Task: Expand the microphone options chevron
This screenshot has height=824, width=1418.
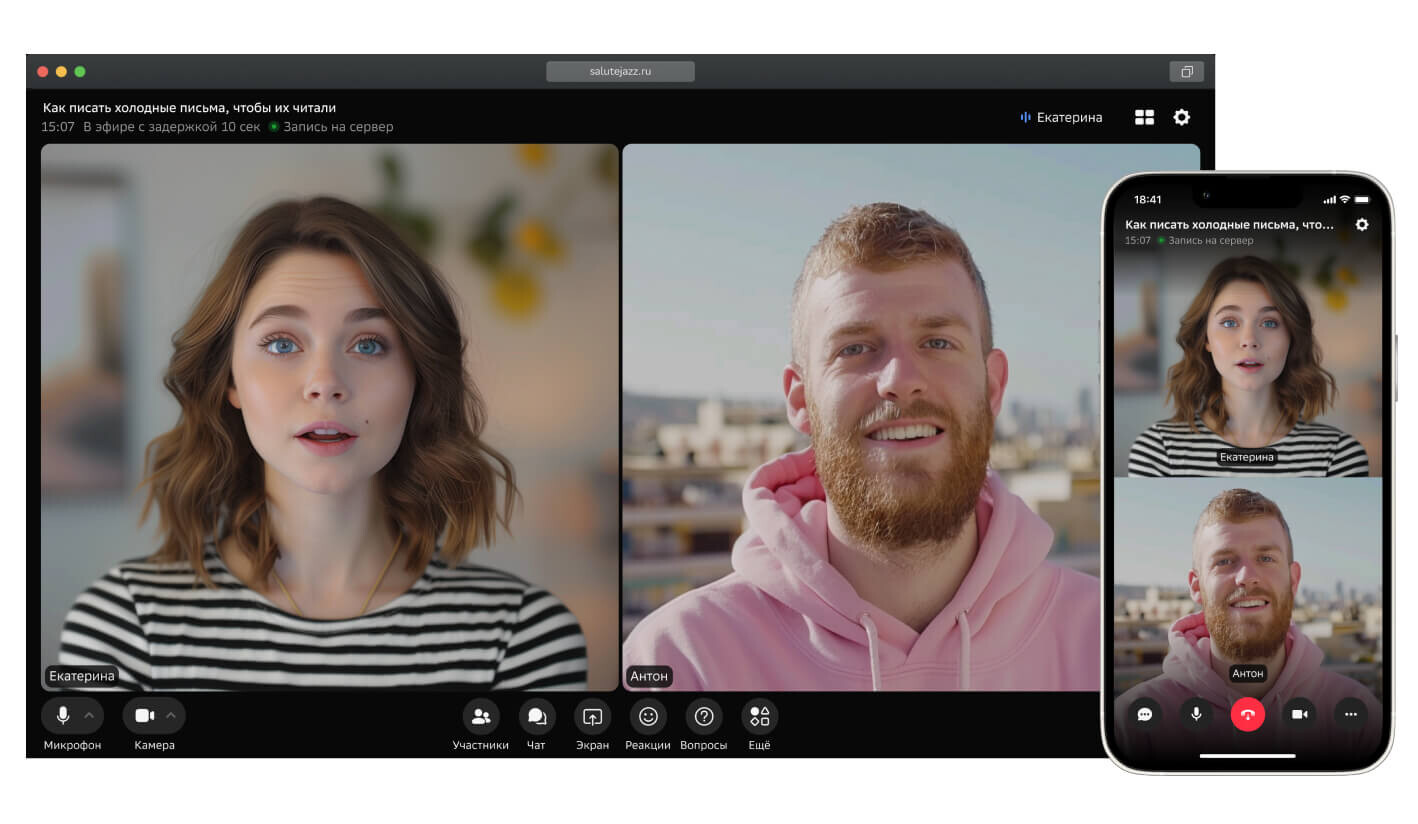Action: (89, 716)
